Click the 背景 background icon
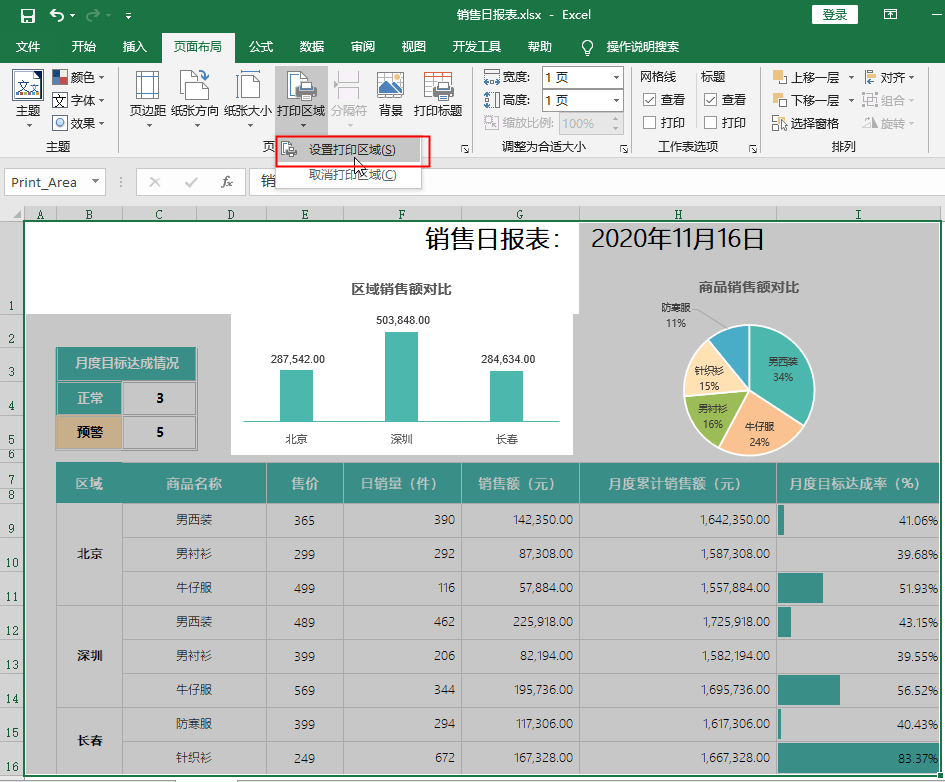 [x=391, y=85]
